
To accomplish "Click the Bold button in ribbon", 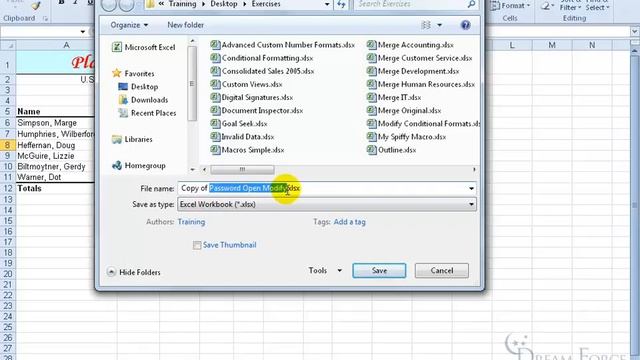I will point(61,2).
